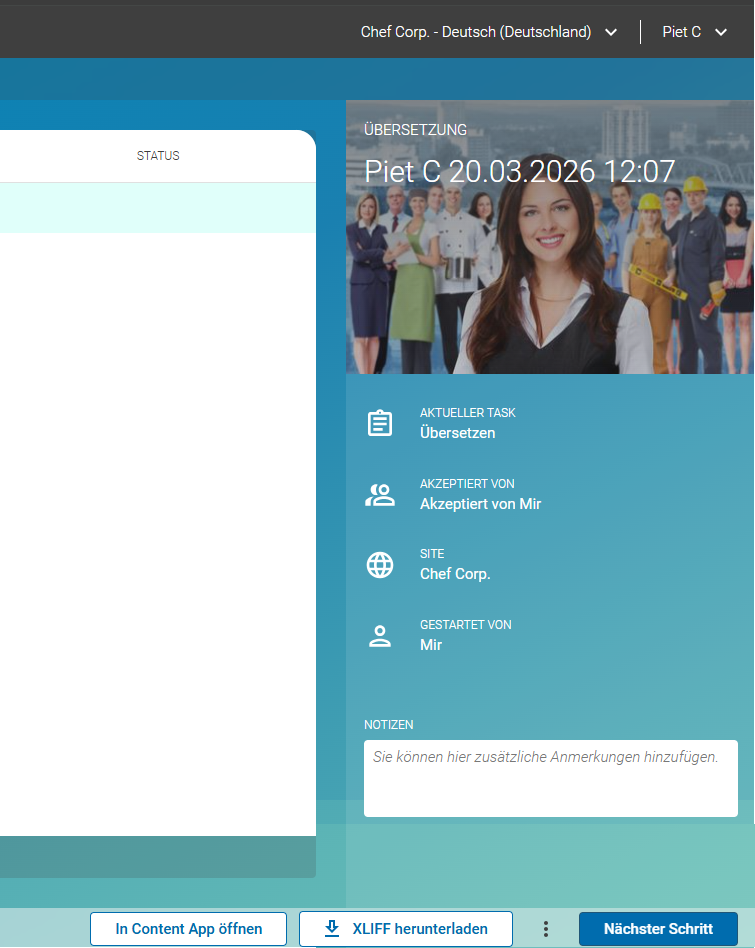Click the Übersetzen task value
This screenshot has height=948, width=755.
(458, 433)
